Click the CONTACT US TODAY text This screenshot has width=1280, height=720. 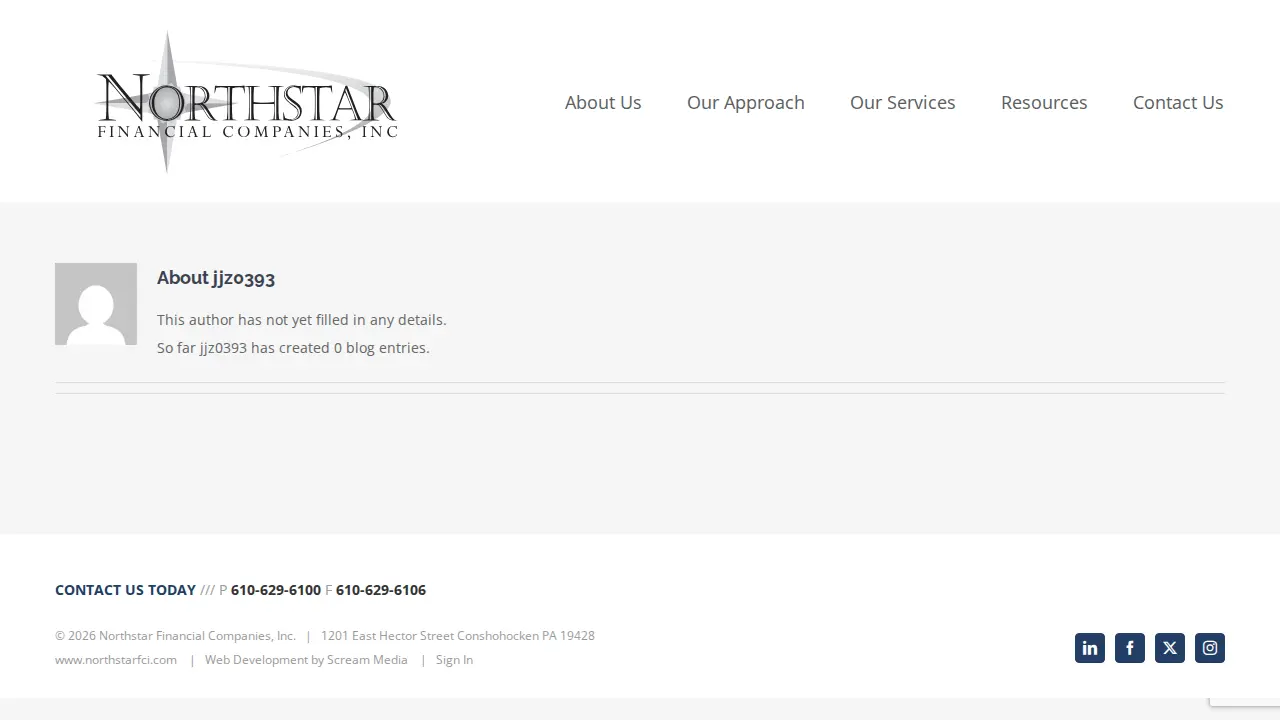[125, 590]
